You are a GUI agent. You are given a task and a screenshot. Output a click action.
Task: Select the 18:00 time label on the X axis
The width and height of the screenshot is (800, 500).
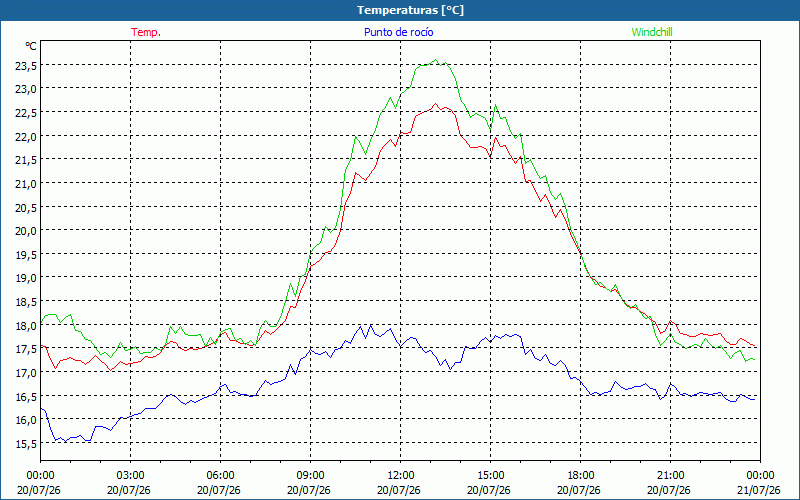pyautogui.click(x=581, y=475)
